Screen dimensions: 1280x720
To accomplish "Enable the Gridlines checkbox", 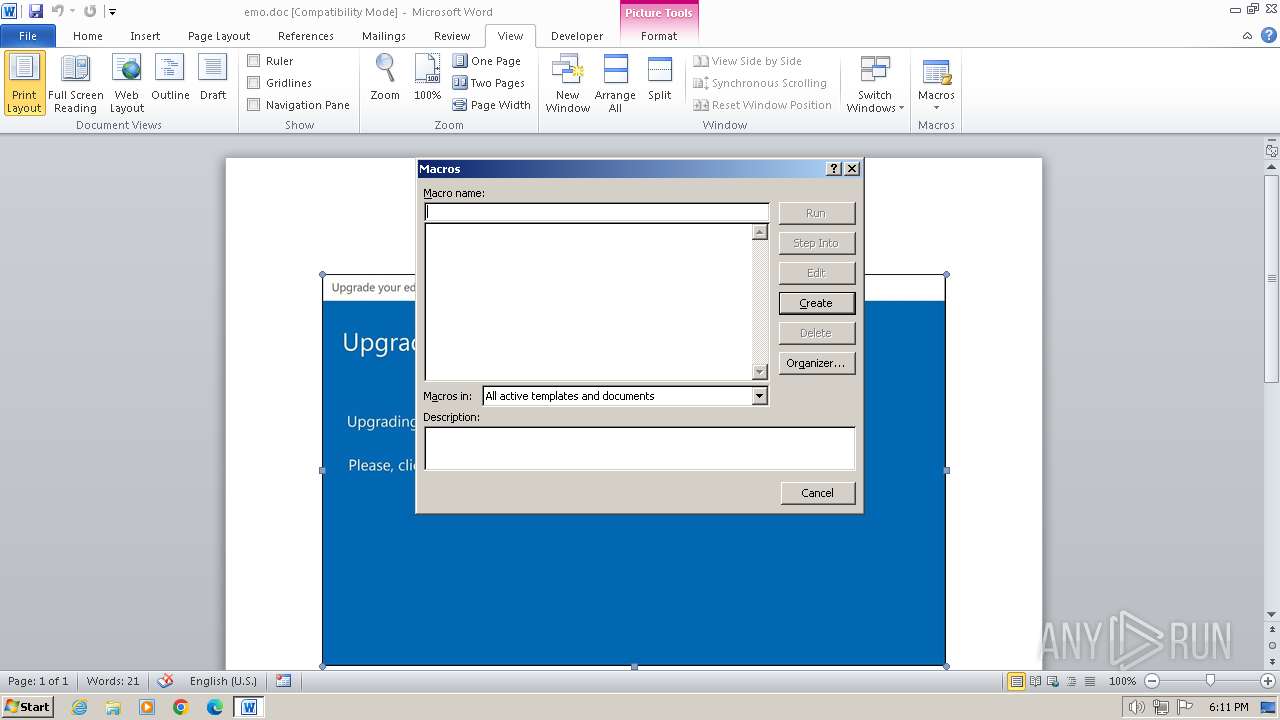I will [x=254, y=83].
